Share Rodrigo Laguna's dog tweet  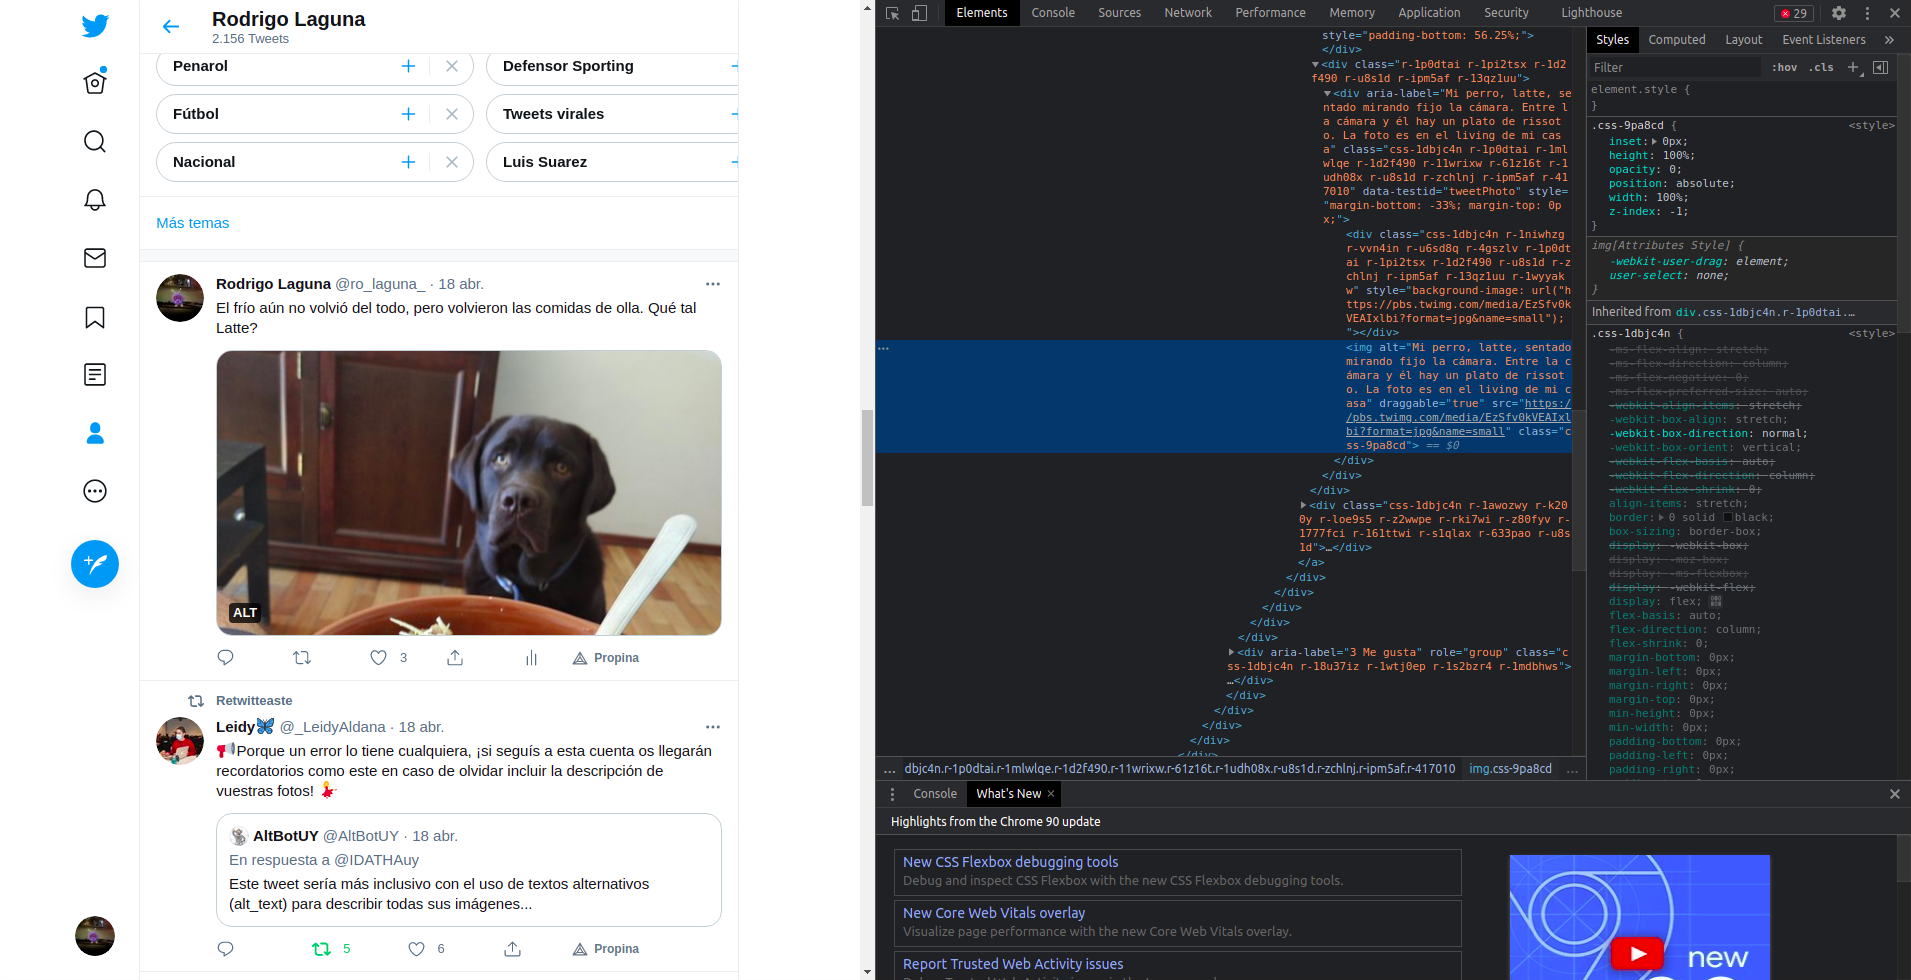455,658
